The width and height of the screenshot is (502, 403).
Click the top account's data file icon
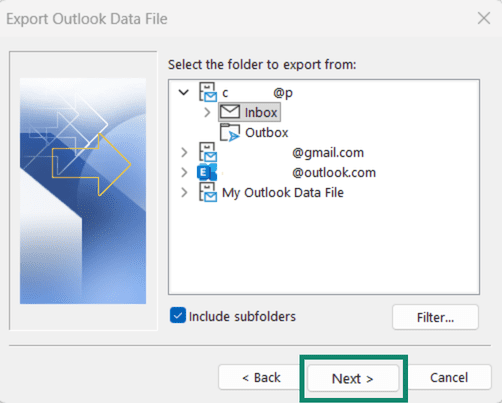click(x=208, y=92)
